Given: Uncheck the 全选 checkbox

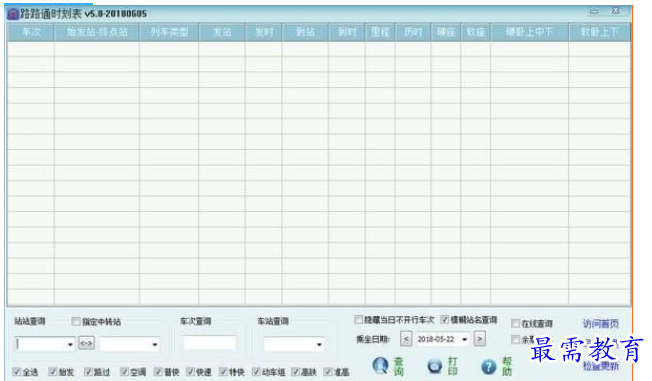Looking at the screenshot, I should [17, 371].
